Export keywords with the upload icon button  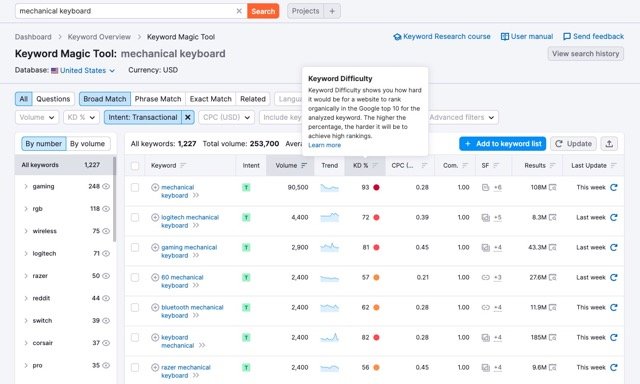pos(609,144)
